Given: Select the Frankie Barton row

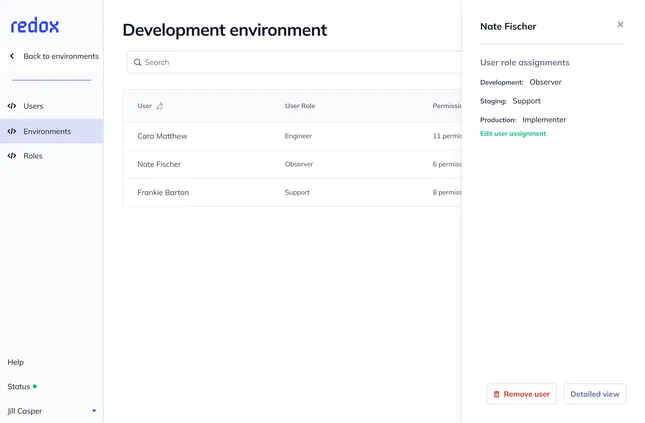Looking at the screenshot, I should [x=292, y=193].
